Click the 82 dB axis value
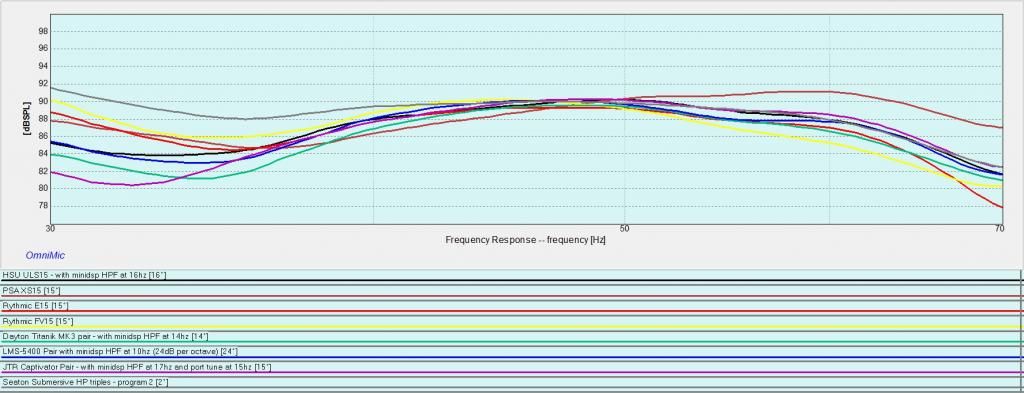The image size is (1024, 393). point(43,171)
